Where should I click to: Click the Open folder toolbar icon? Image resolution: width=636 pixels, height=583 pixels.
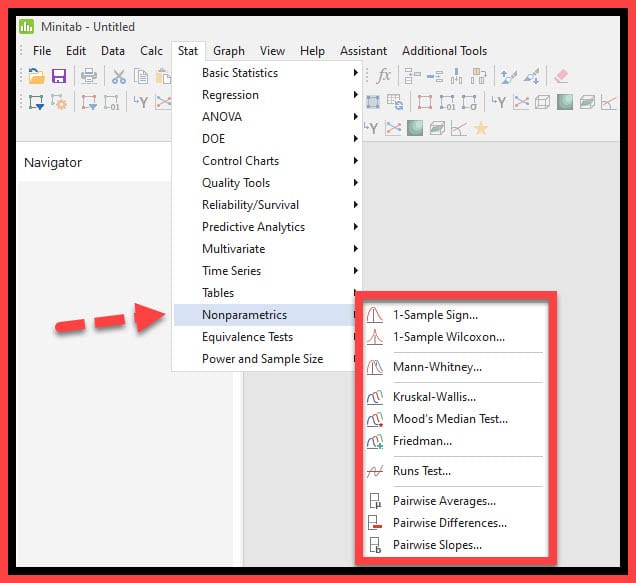(36, 76)
